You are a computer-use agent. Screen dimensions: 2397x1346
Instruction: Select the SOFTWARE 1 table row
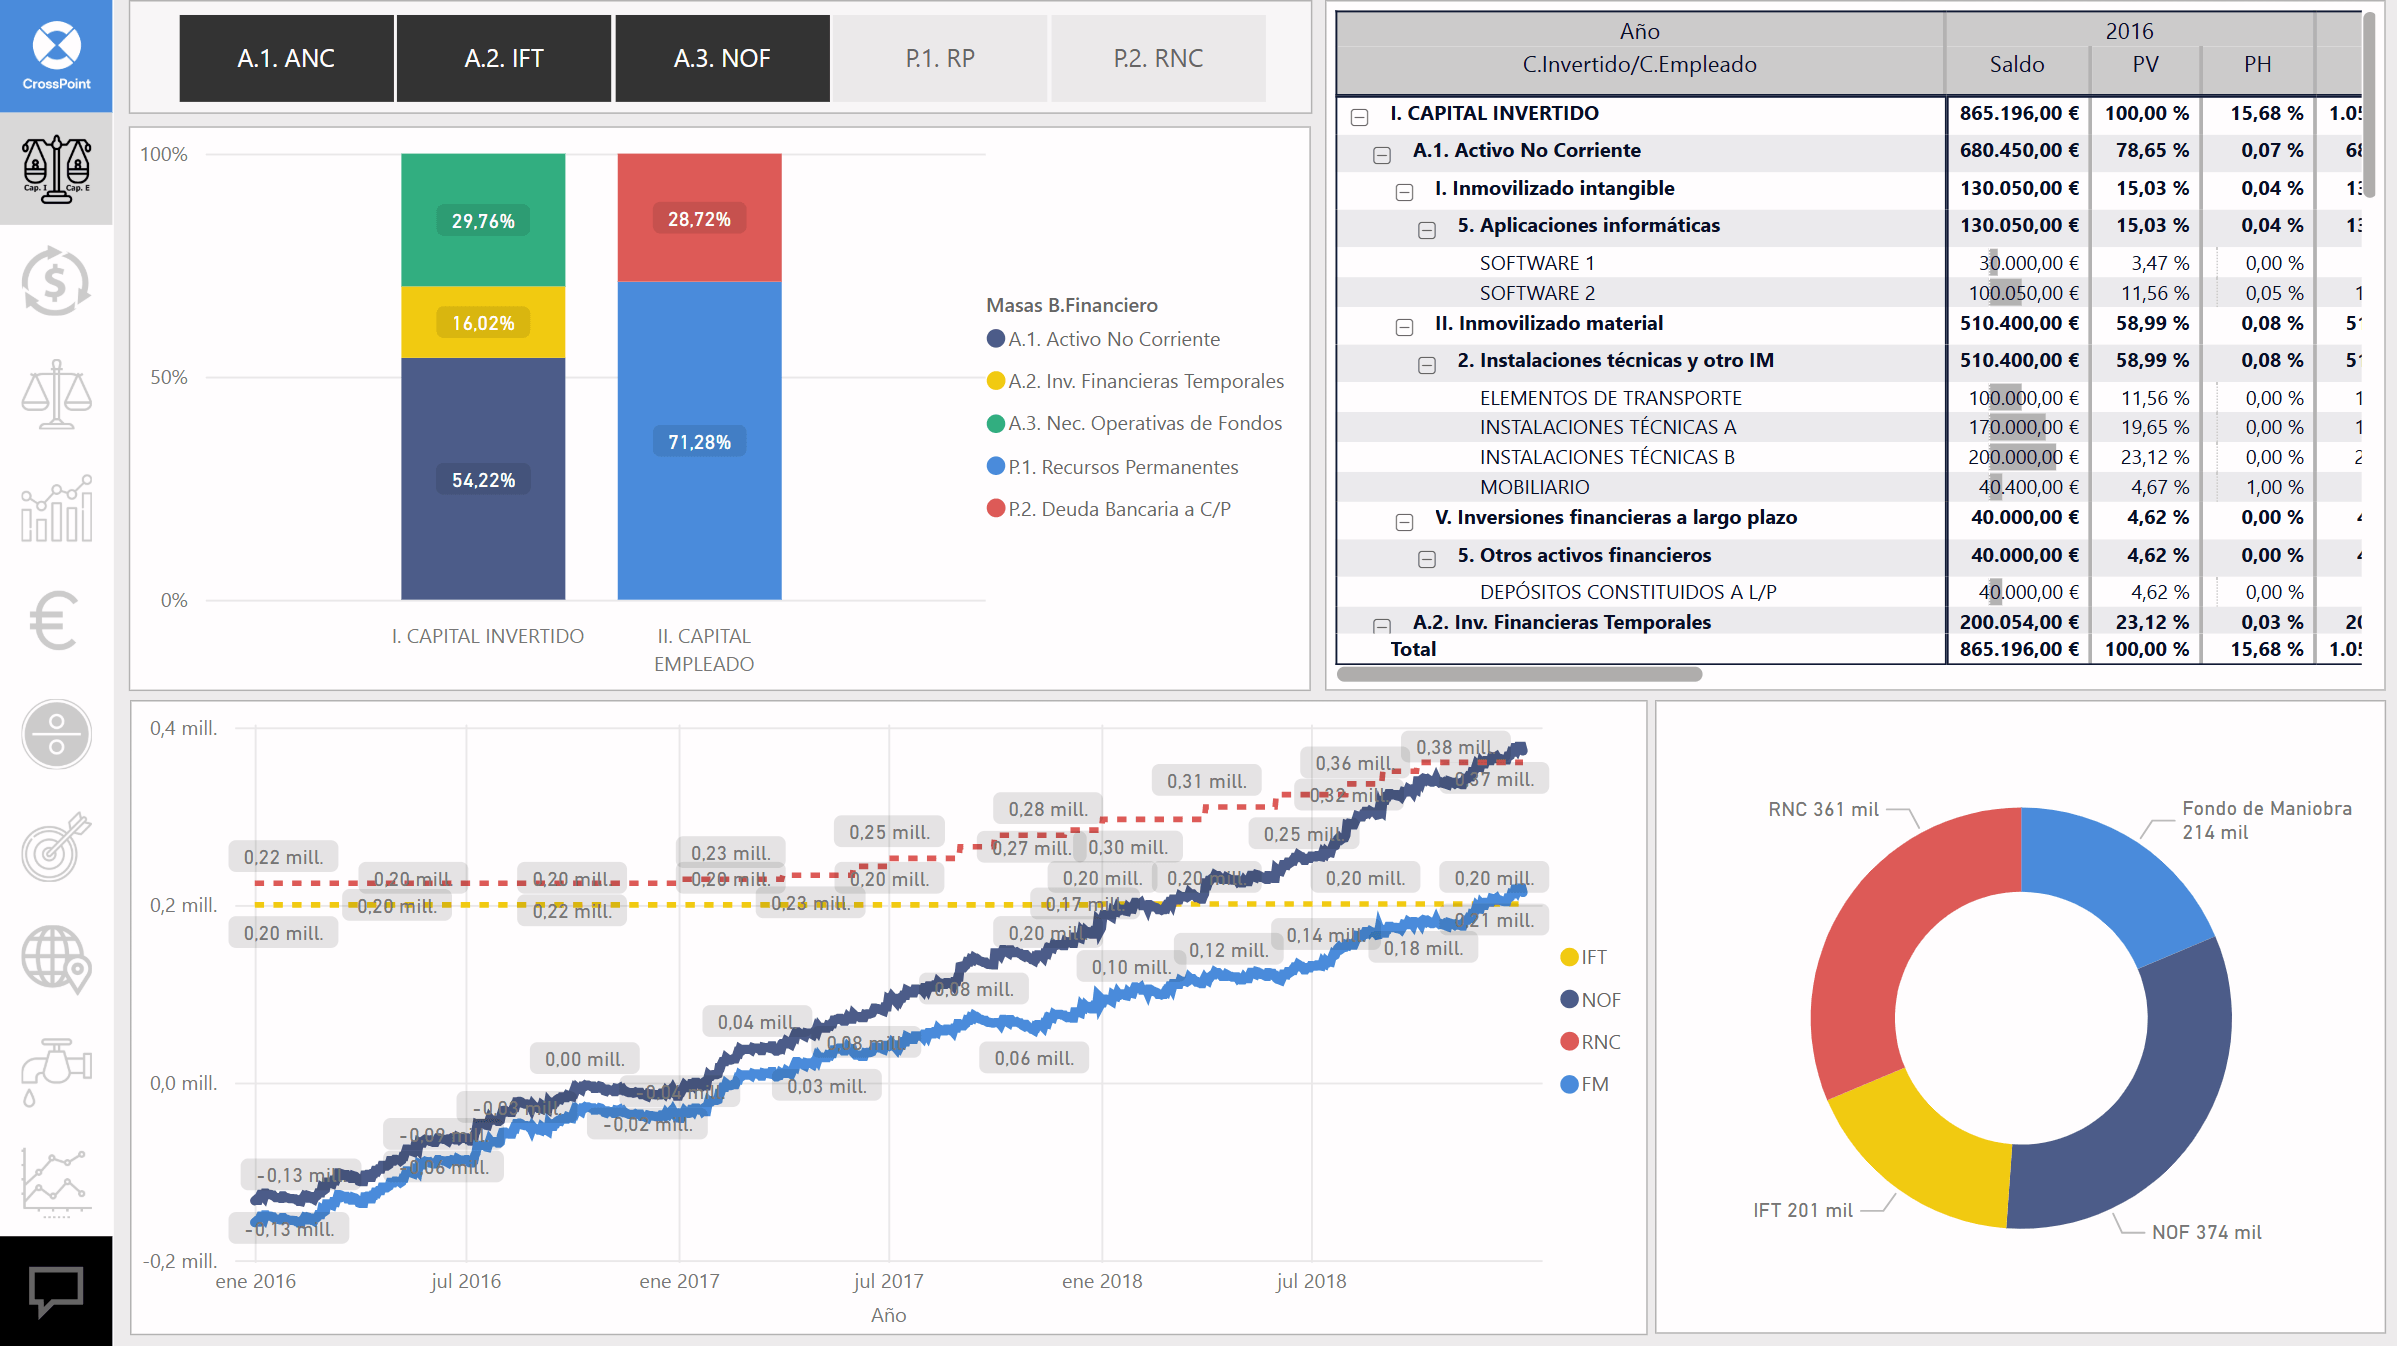pyautogui.click(x=1850, y=263)
